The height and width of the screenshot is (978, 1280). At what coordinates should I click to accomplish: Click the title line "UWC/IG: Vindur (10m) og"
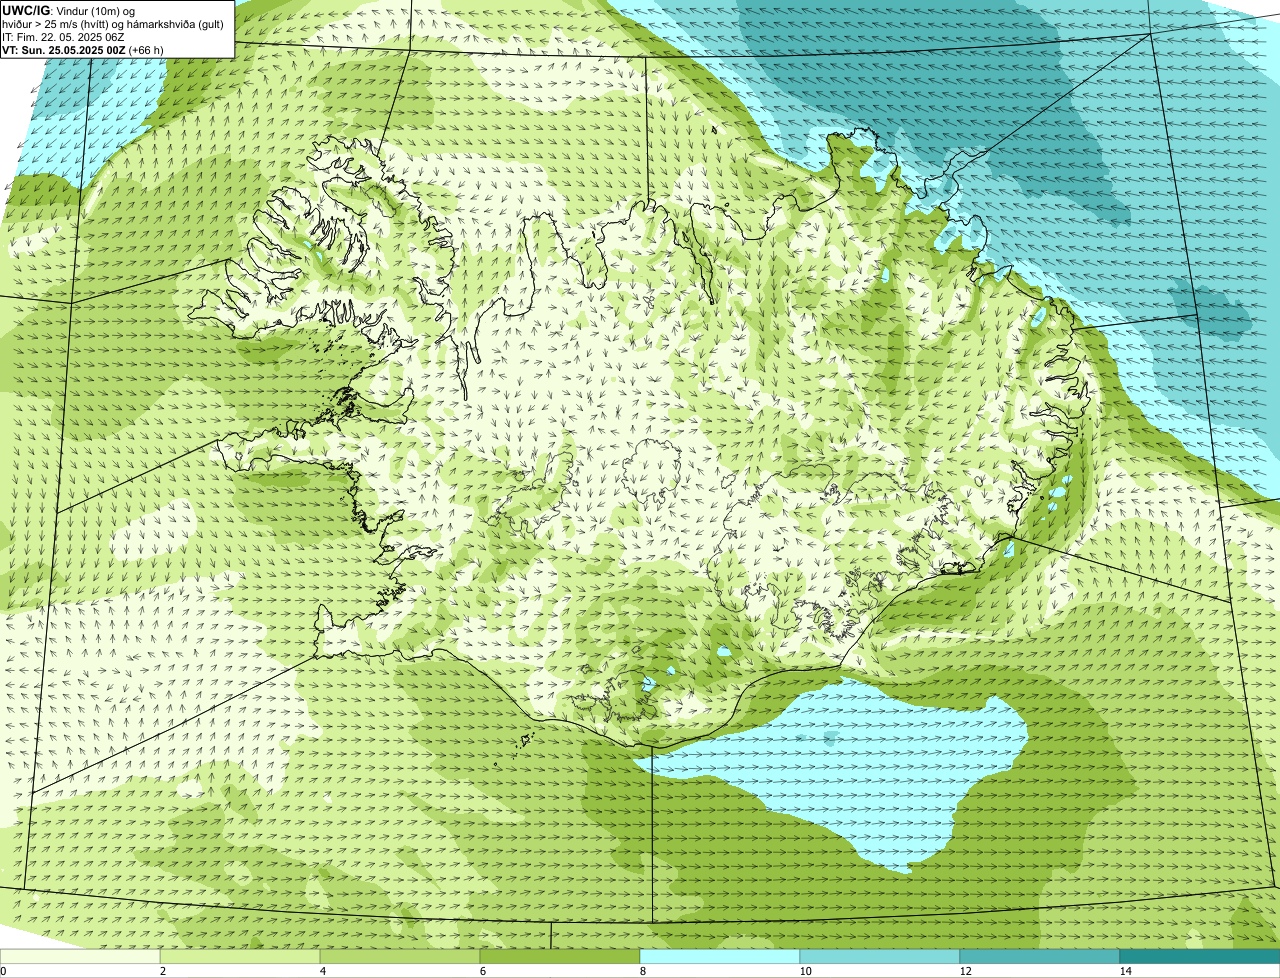[68, 11]
